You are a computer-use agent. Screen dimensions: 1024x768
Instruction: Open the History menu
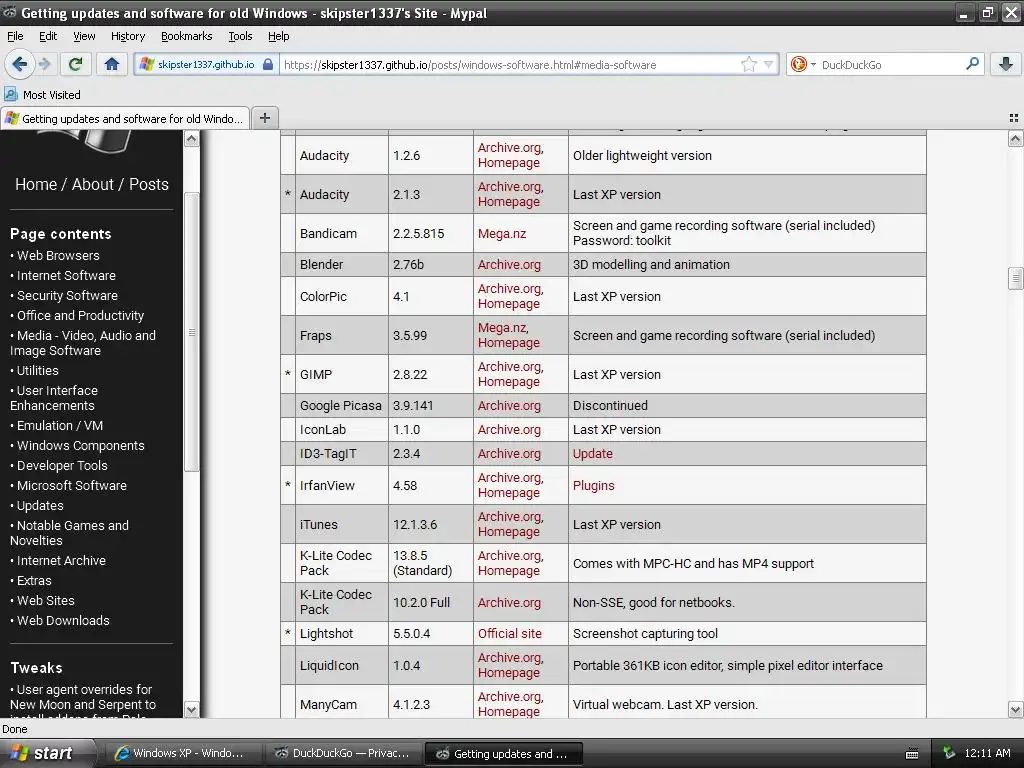tap(127, 36)
